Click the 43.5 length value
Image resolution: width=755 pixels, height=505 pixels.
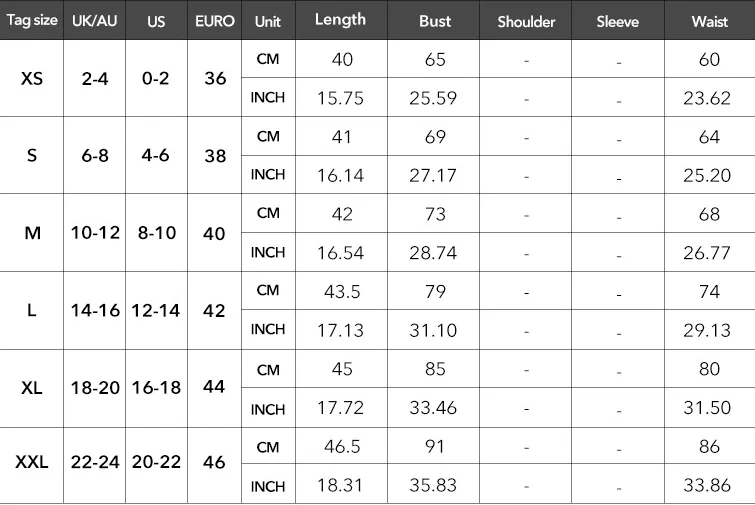(x=342, y=291)
